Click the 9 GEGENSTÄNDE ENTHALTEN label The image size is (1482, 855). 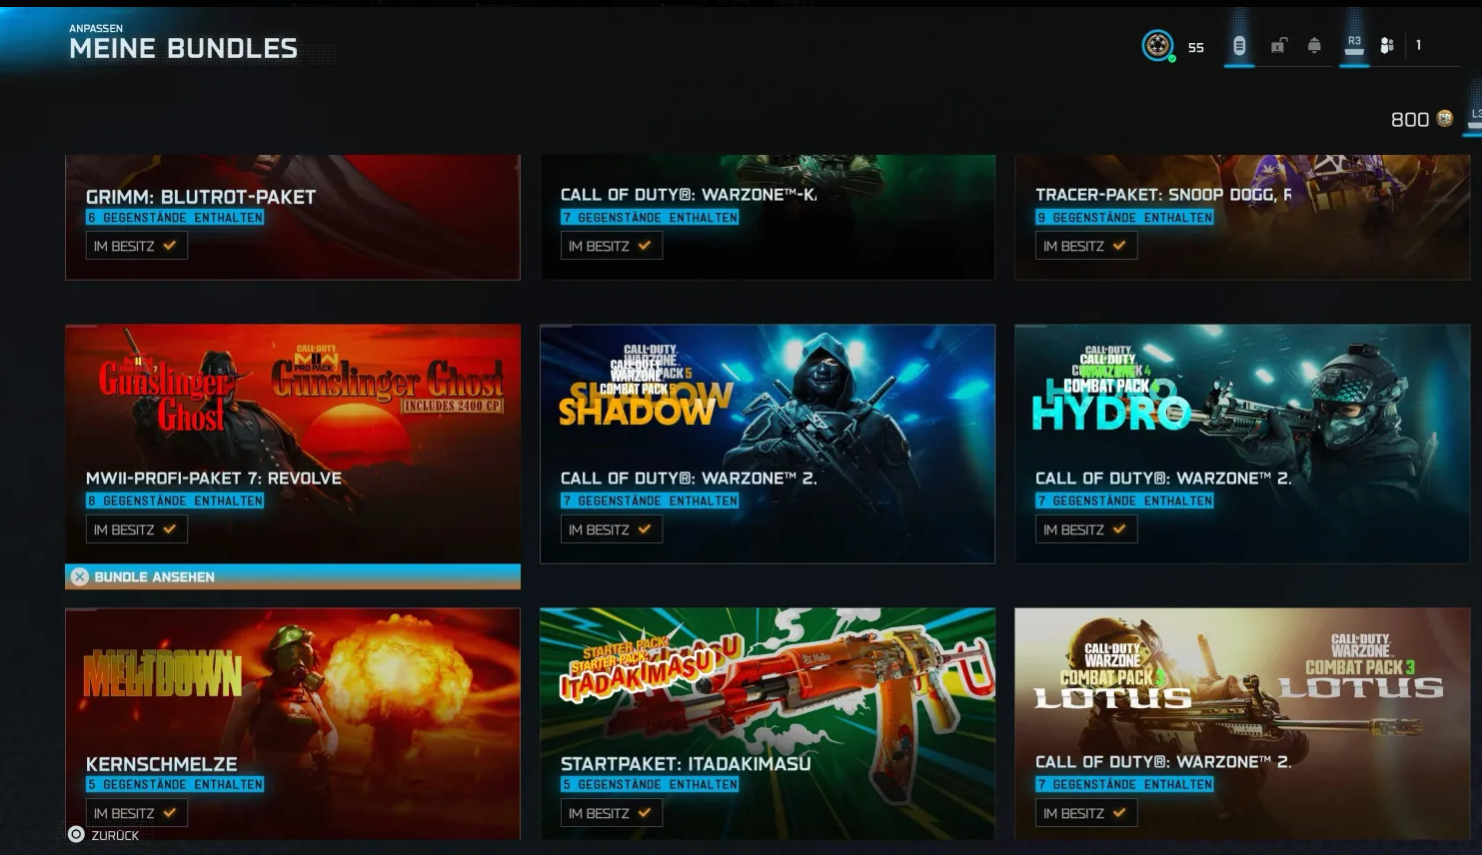(x=1125, y=218)
